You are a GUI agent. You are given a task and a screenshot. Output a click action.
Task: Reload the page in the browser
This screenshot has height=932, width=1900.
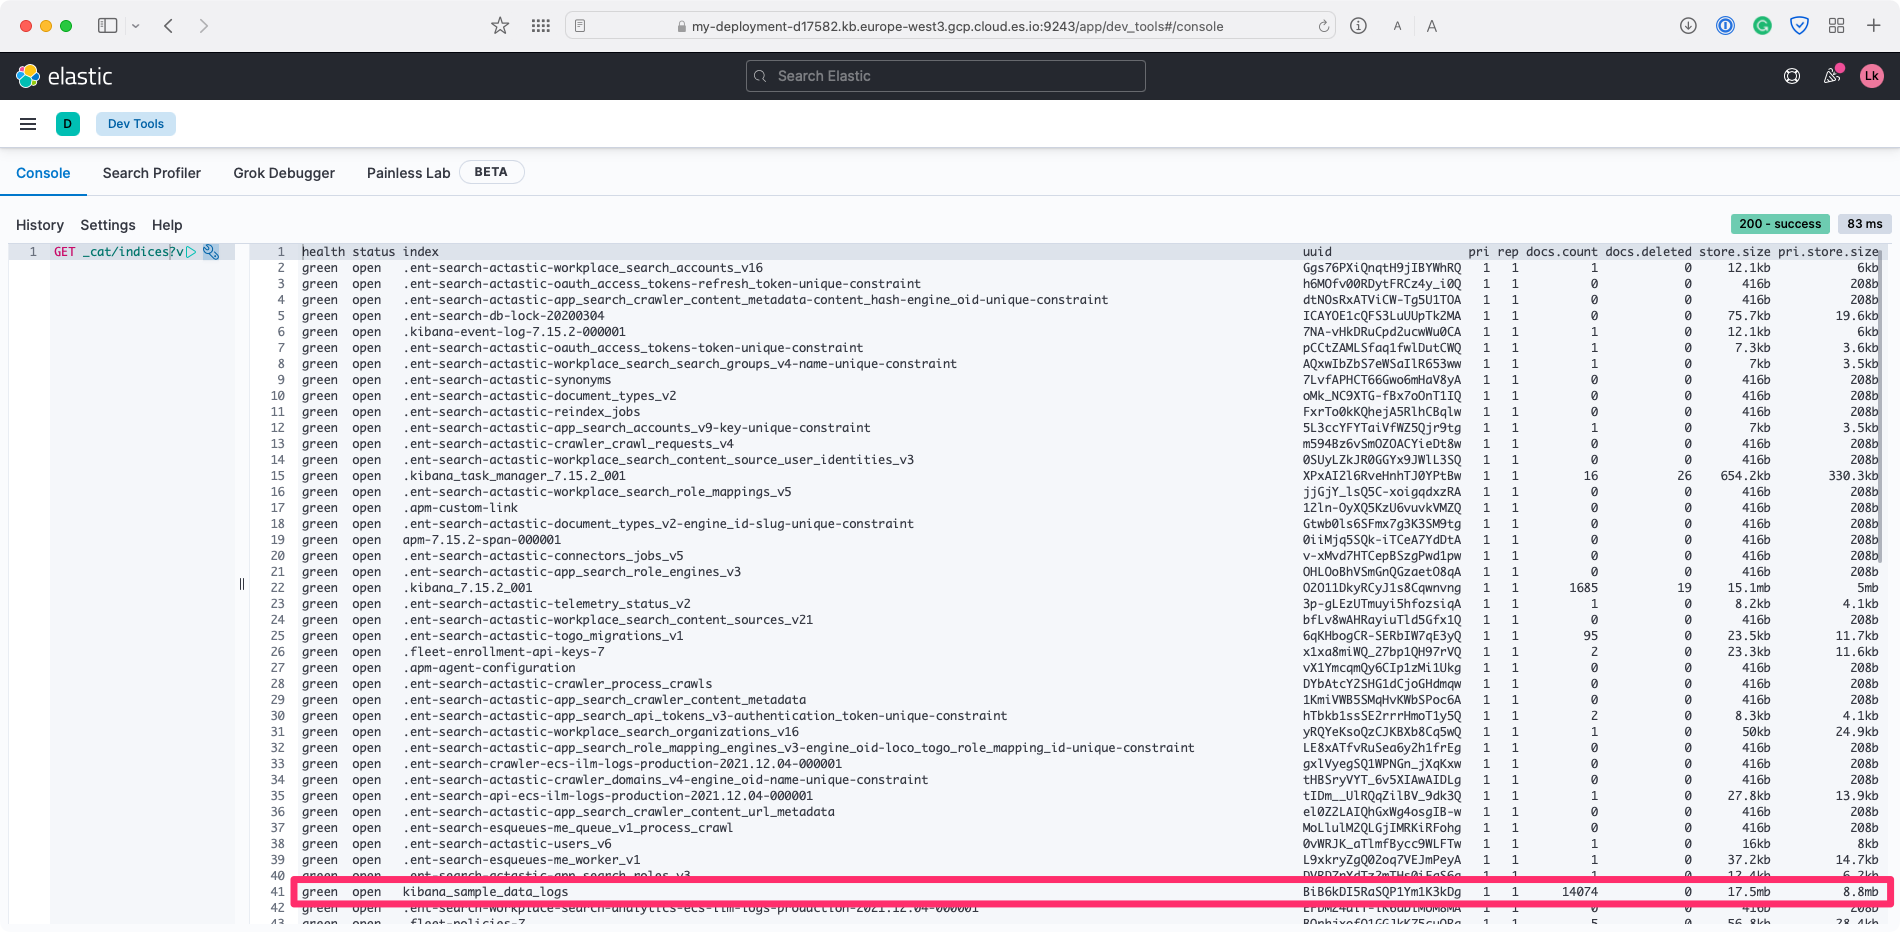pyautogui.click(x=1324, y=26)
